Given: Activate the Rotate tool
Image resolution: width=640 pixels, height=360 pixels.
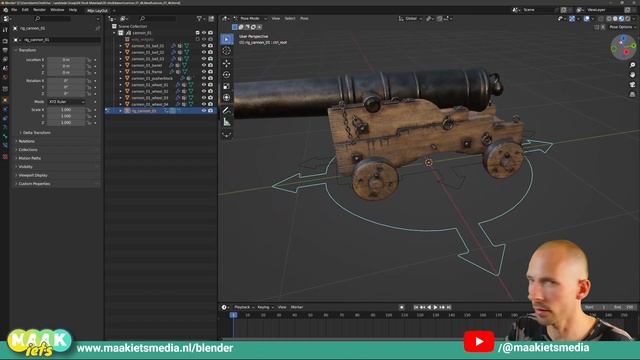Looking at the screenshot, I should (x=227, y=75).
